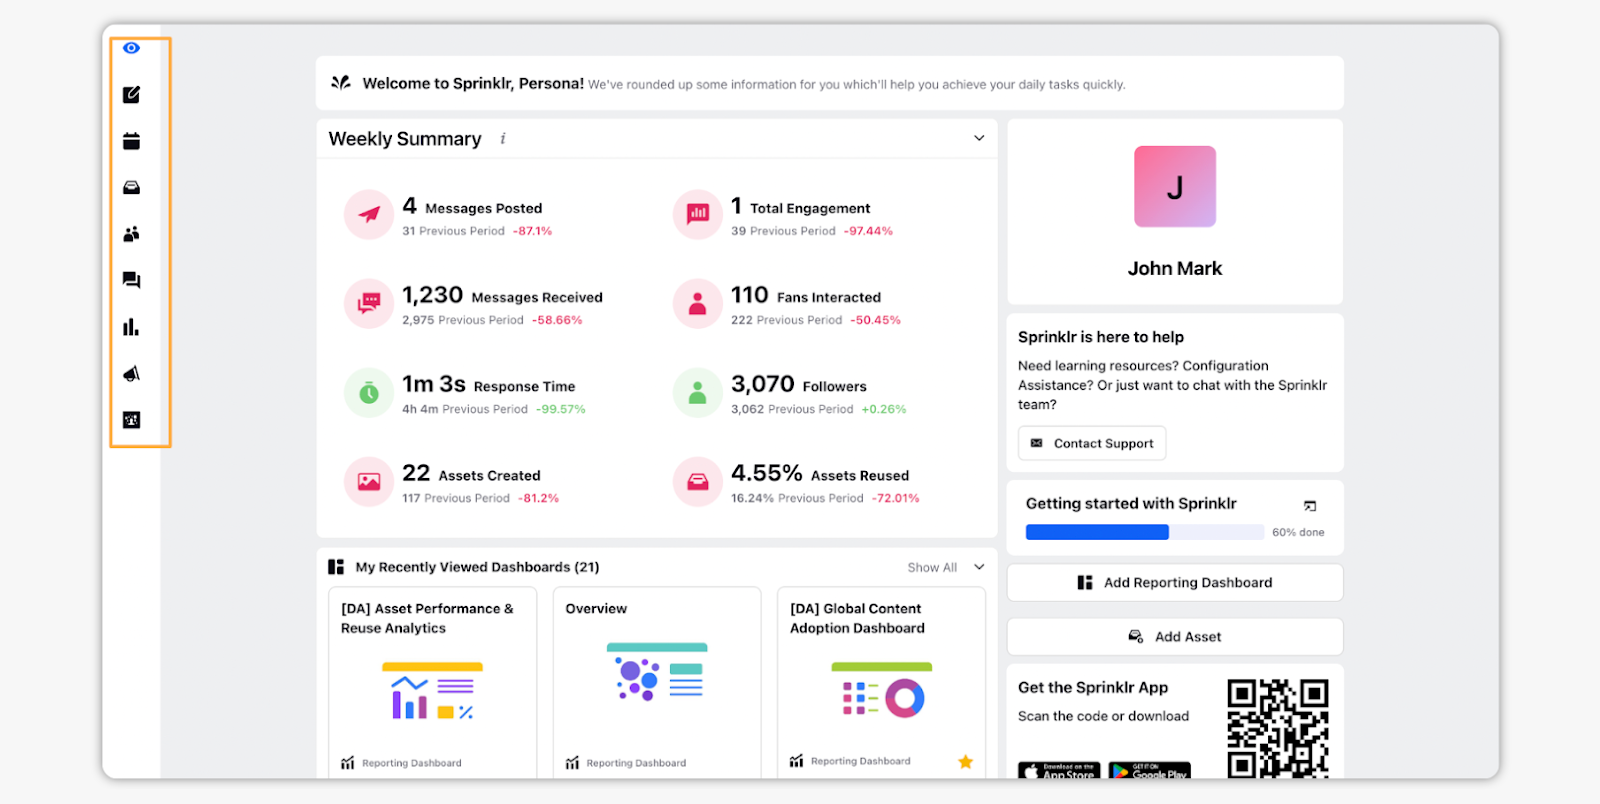The height and width of the screenshot is (804, 1600).
Task: Open the calendar icon in the sidebar
Action: click(131, 141)
